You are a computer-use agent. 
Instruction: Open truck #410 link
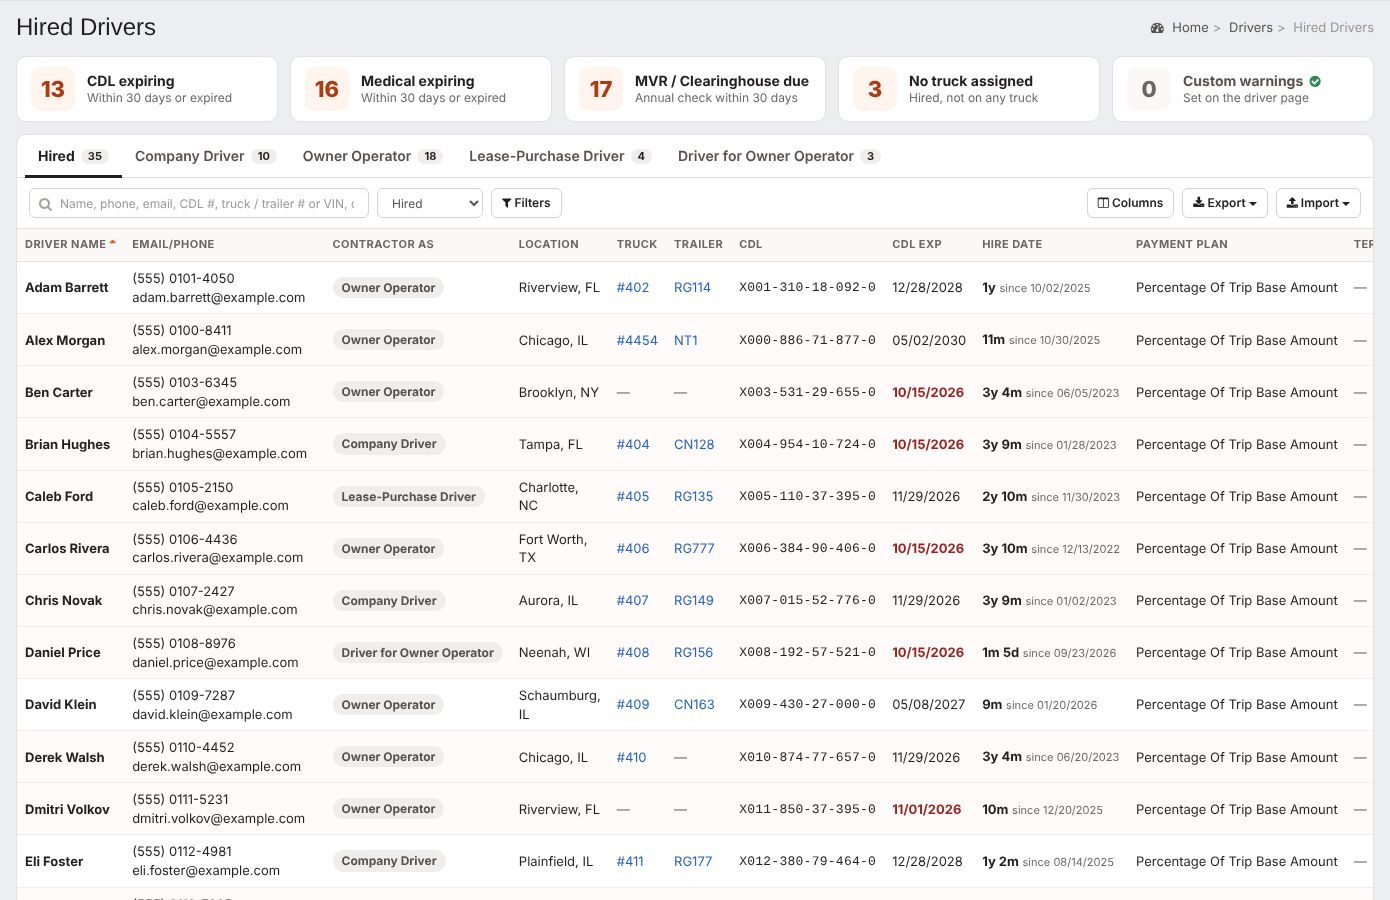click(x=632, y=757)
